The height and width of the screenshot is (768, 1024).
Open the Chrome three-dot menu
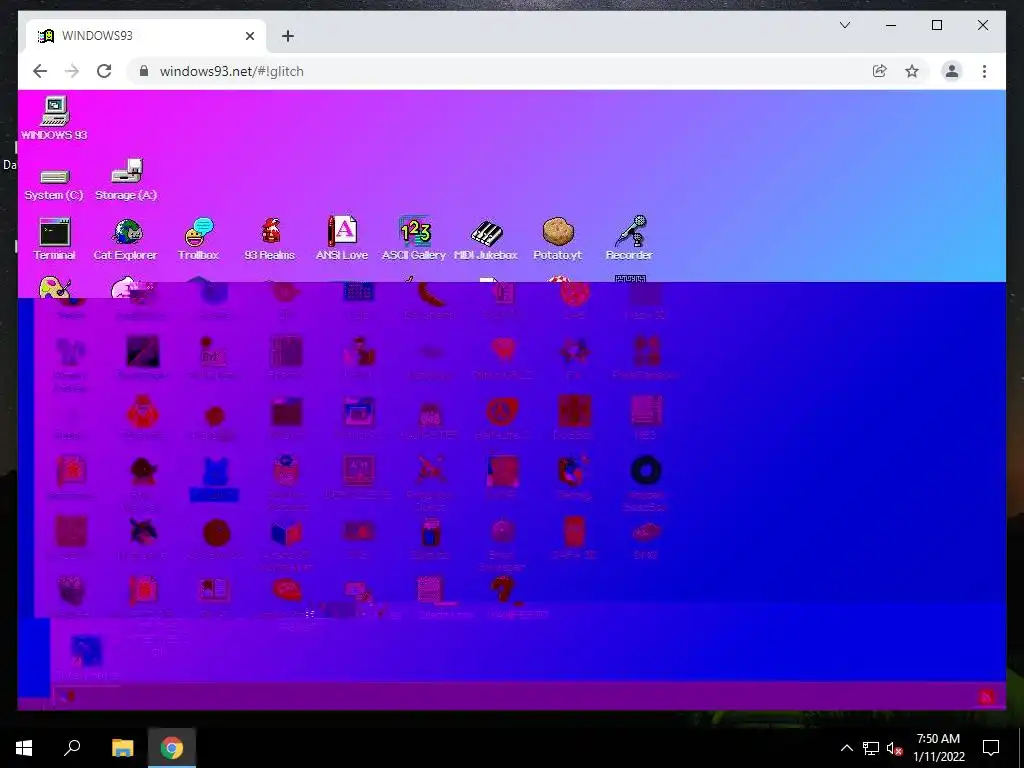tap(984, 71)
